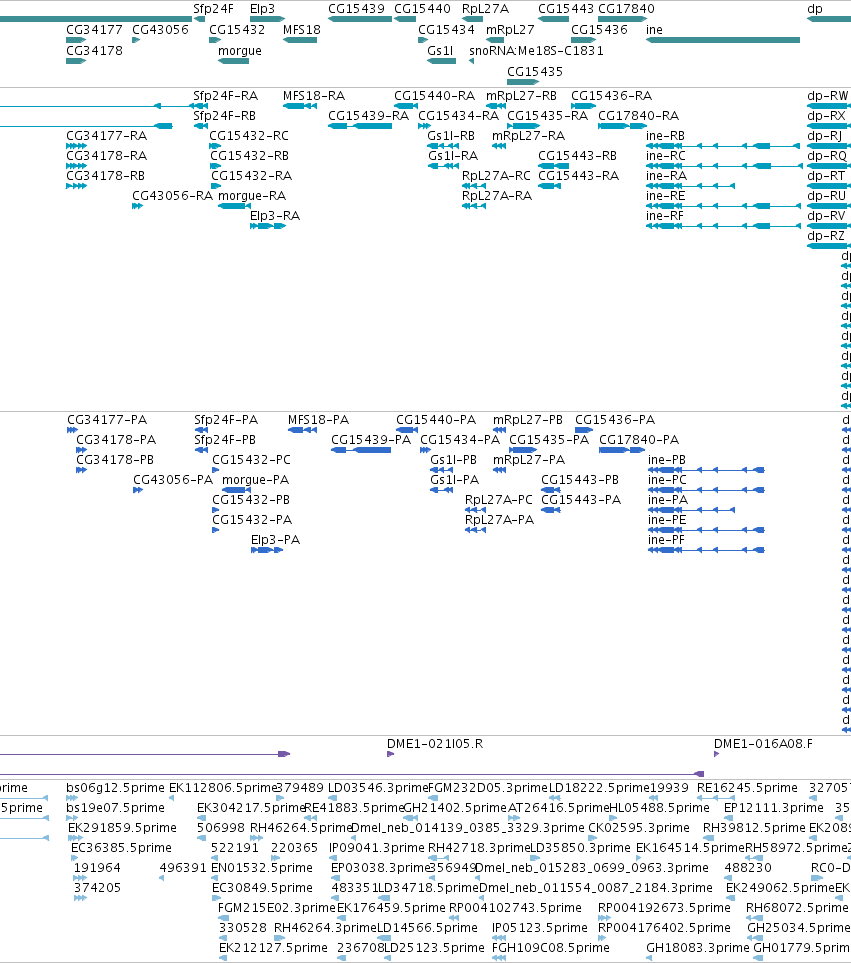Select transcript Gs1l-RB
The height and width of the screenshot is (963, 851).
pyautogui.click(x=451, y=136)
